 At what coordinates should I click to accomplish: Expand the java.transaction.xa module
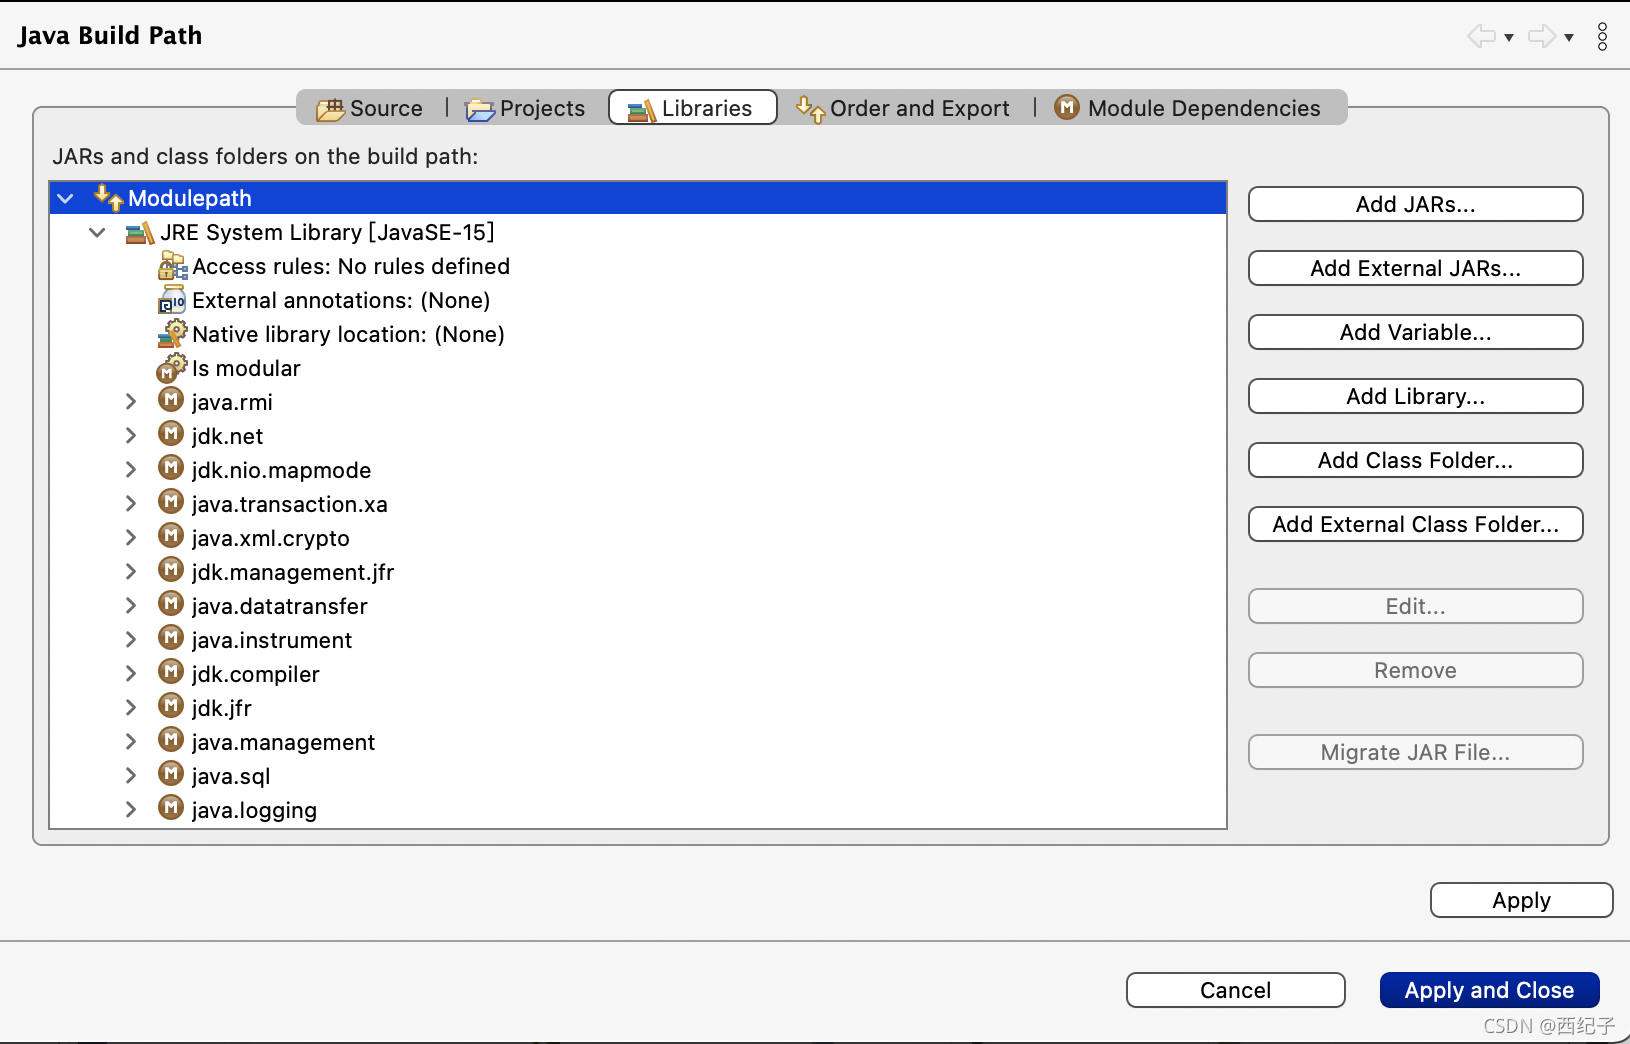(131, 504)
